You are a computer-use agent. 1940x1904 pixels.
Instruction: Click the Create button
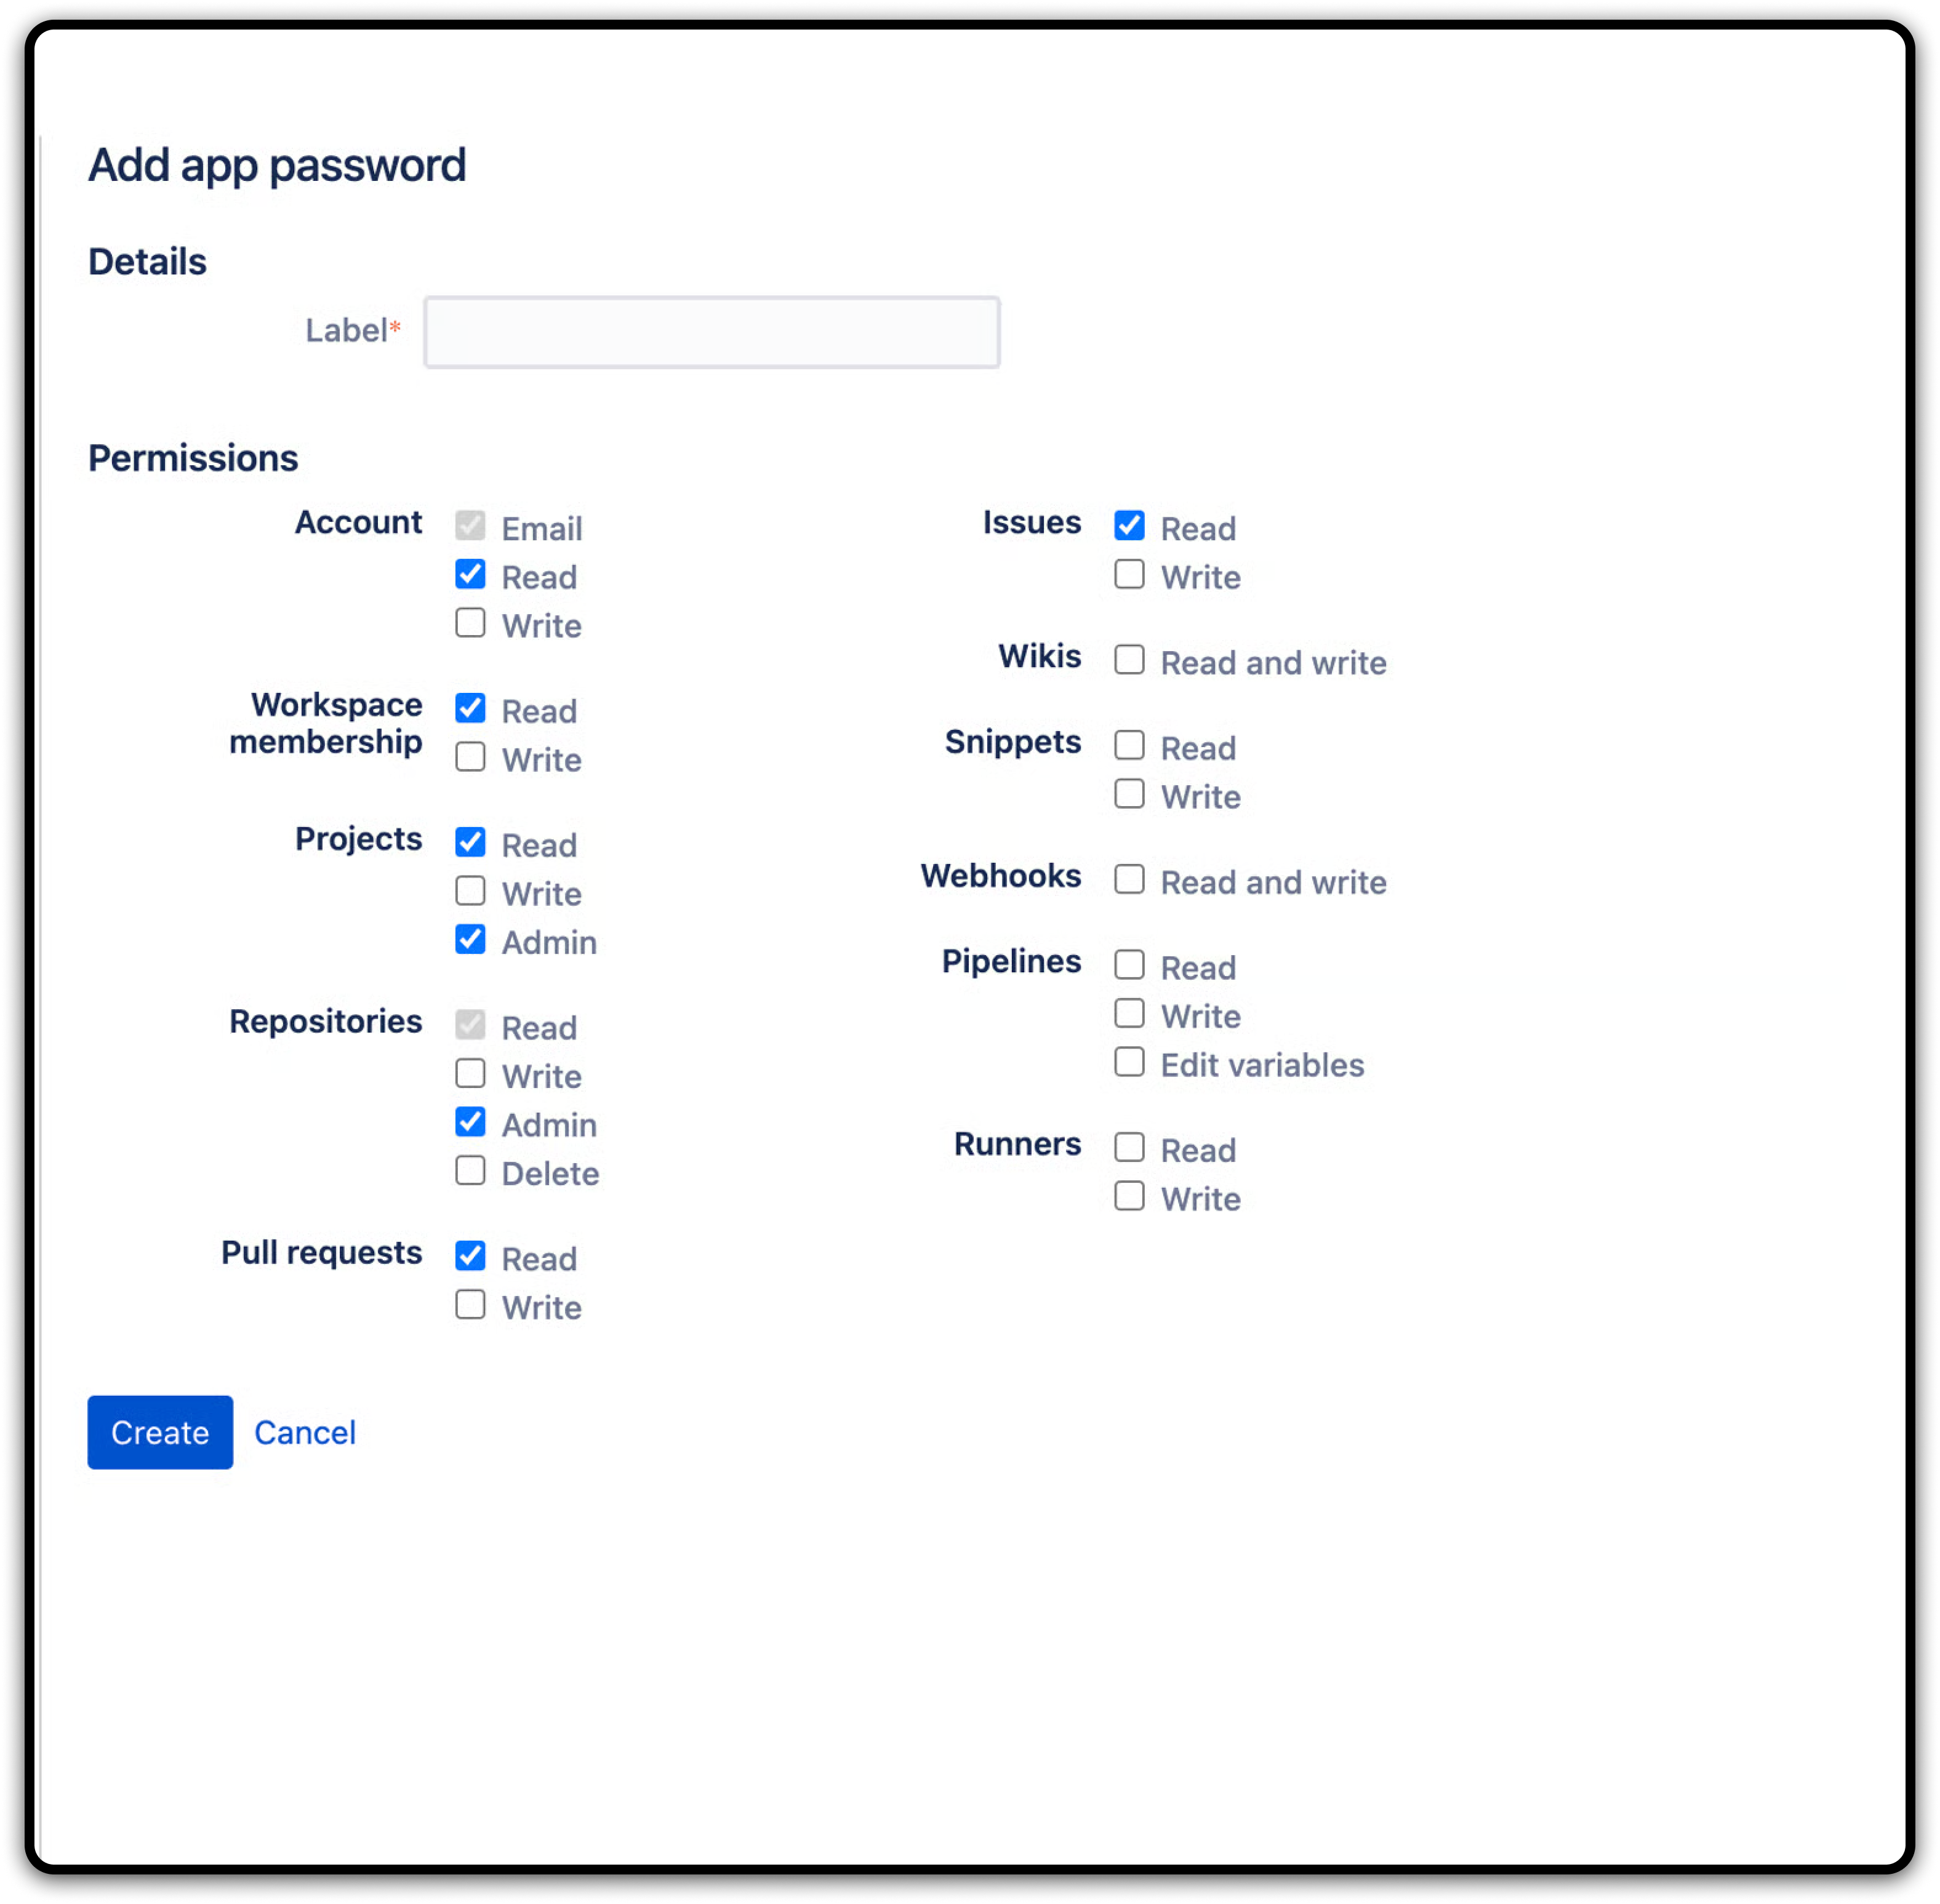coord(160,1432)
